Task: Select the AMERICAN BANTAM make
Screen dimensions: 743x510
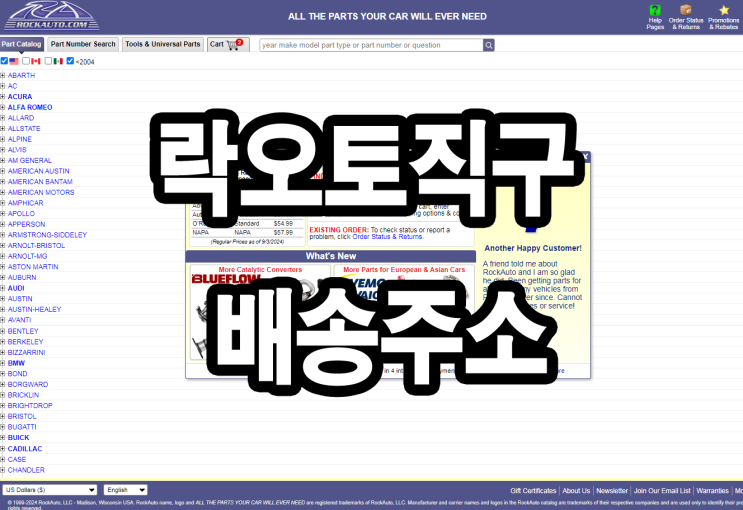Action: click(40, 182)
